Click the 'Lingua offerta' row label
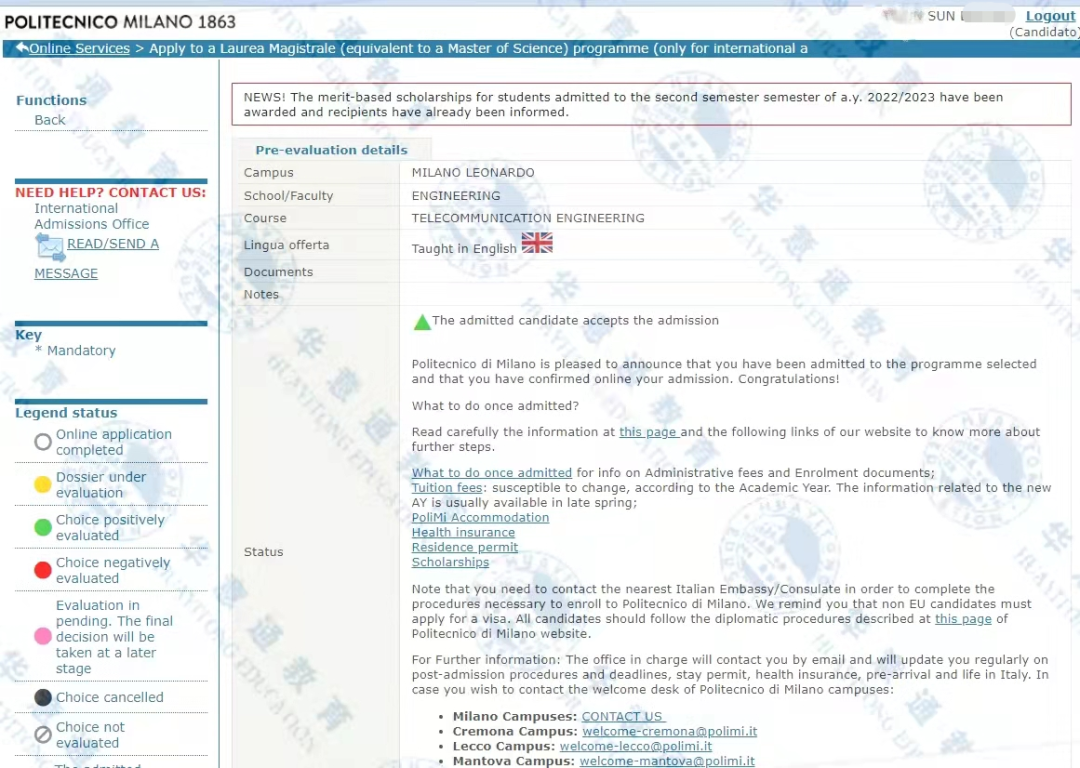Image resolution: width=1080 pixels, height=768 pixels. click(286, 245)
